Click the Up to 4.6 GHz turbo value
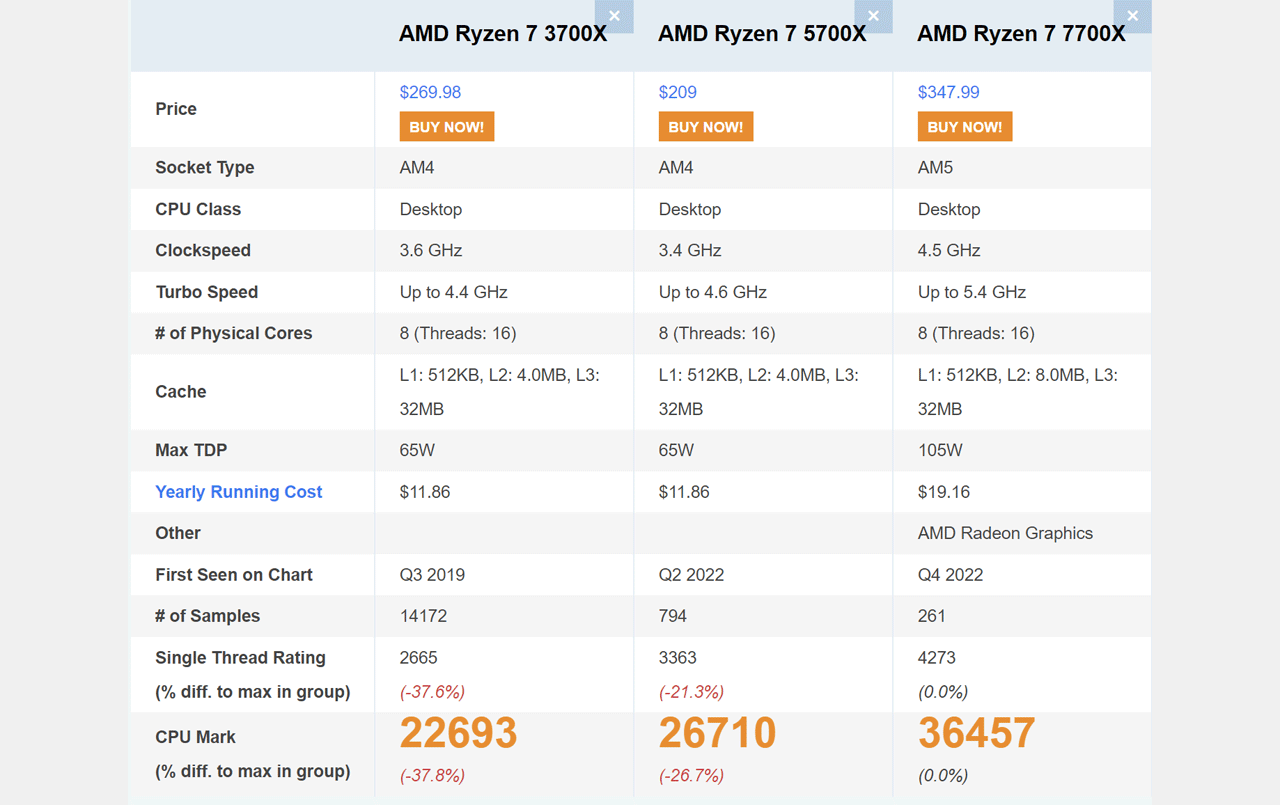The width and height of the screenshot is (1280, 805). [713, 293]
